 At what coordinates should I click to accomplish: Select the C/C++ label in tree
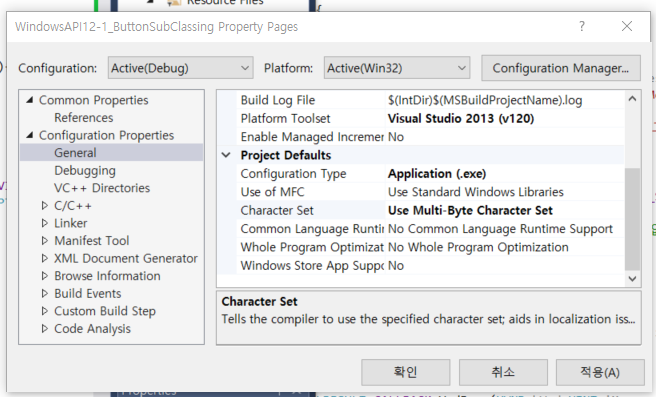73,205
